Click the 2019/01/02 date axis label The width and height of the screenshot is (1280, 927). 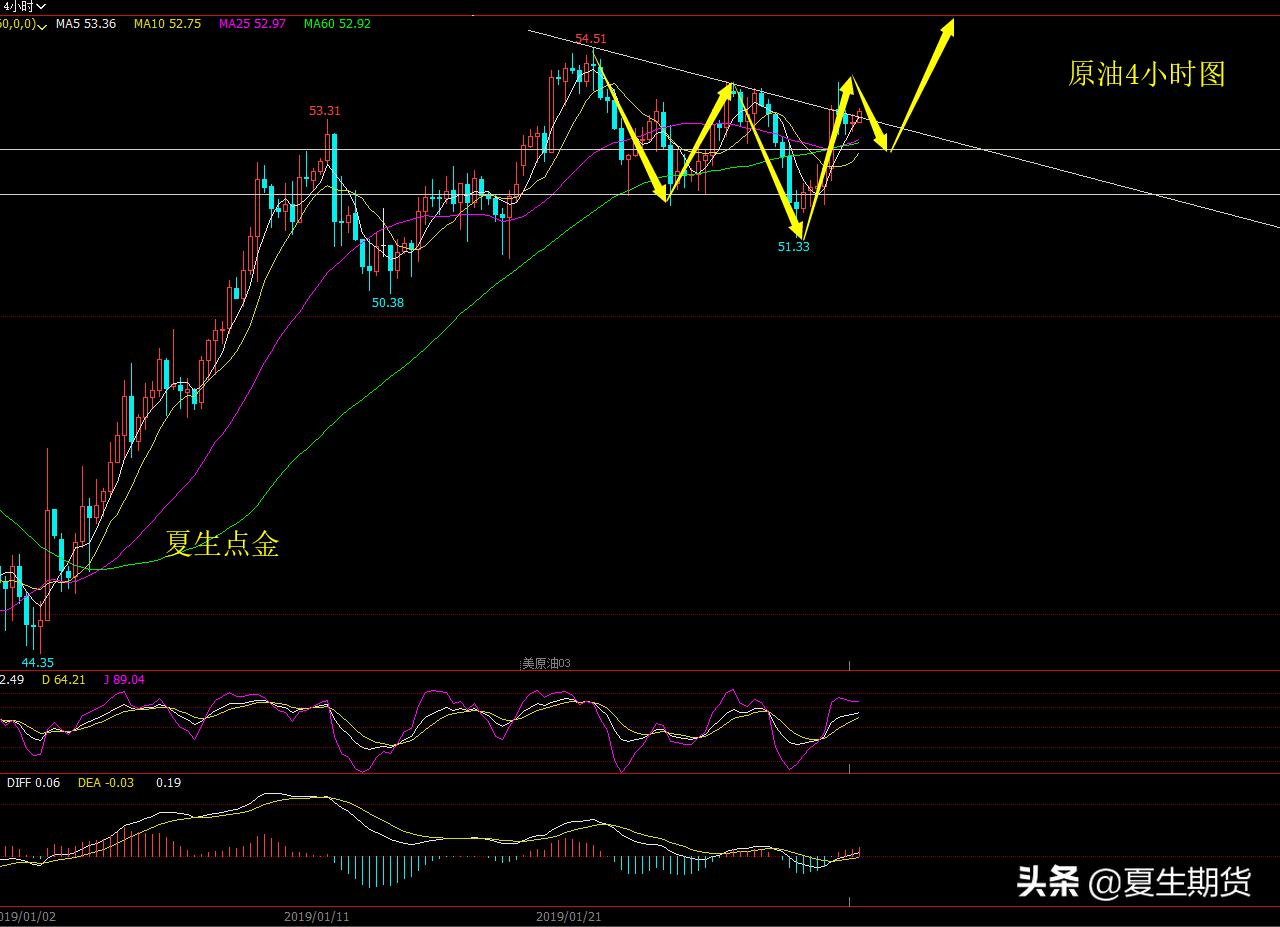[x=28, y=916]
